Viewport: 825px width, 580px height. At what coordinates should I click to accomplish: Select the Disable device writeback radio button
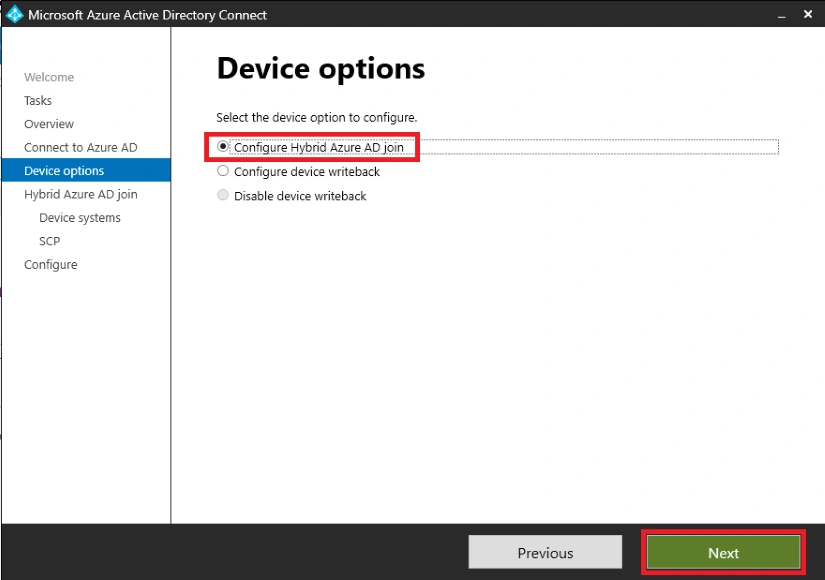tap(223, 195)
